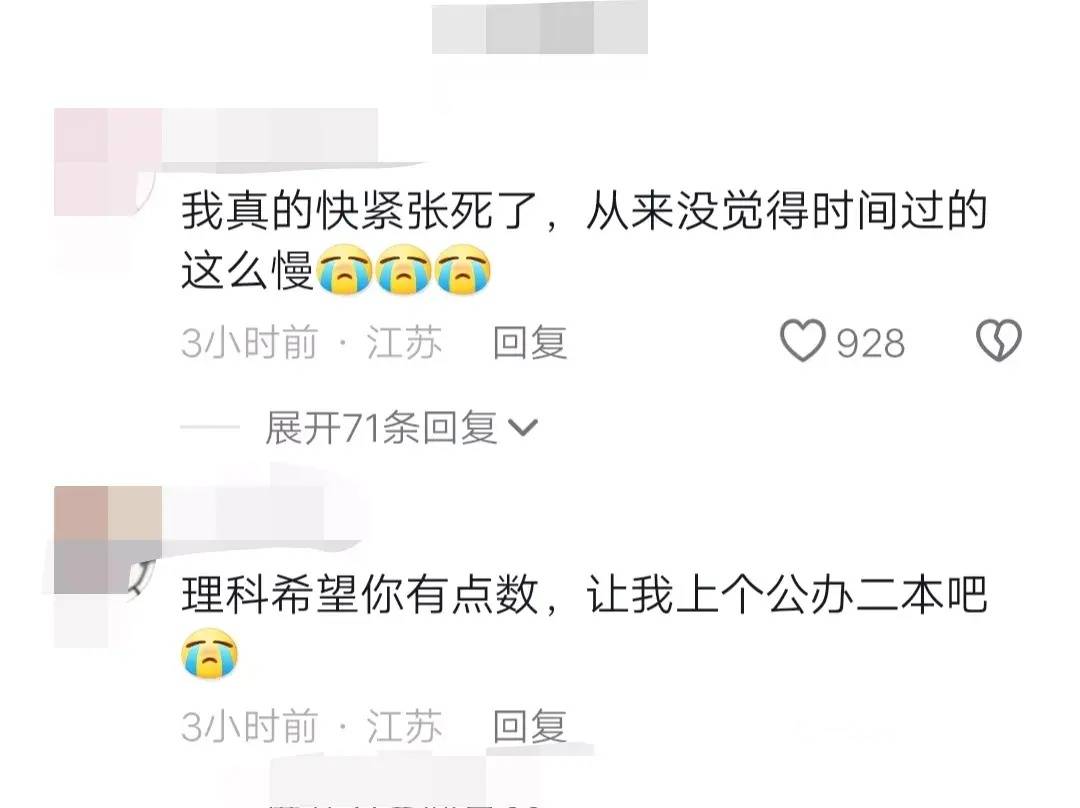Select the 让我上个公办二本吧 comment text
Screen dimensions: 1080x808
(x=787, y=595)
